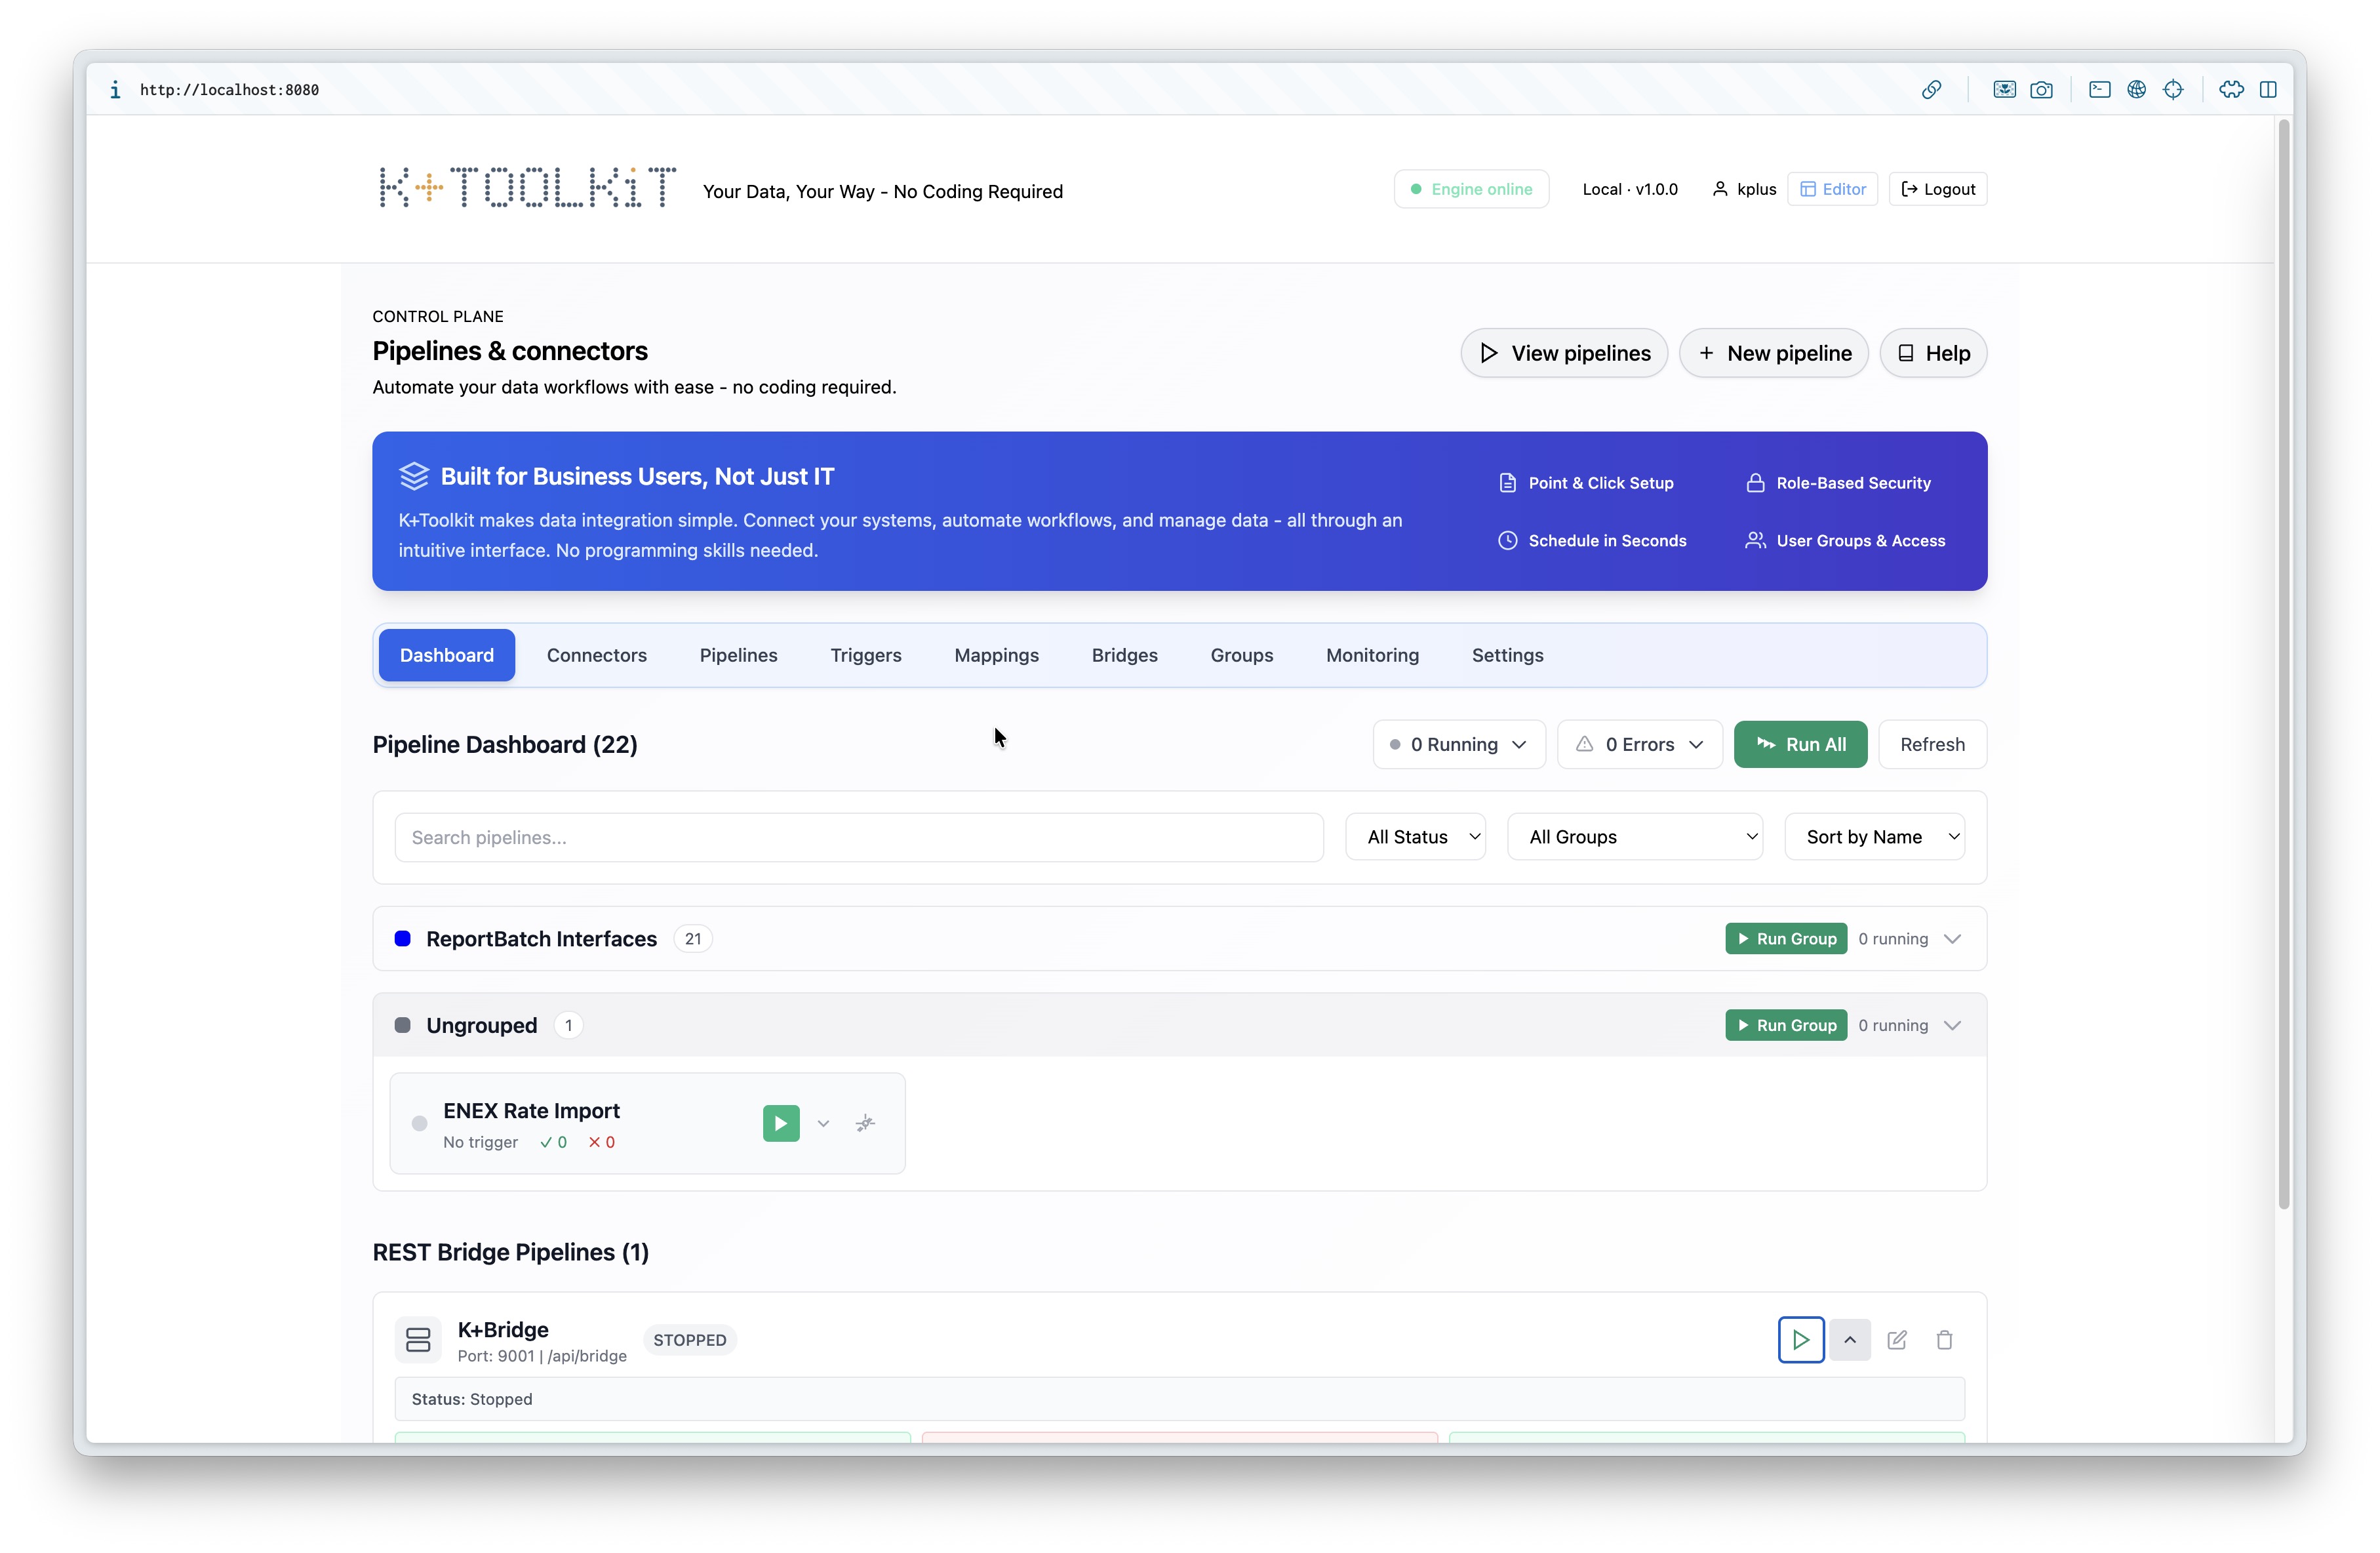The image size is (2380, 1553).
Task: Open the edit pencil icon on K+Bridge
Action: coord(1897,1340)
